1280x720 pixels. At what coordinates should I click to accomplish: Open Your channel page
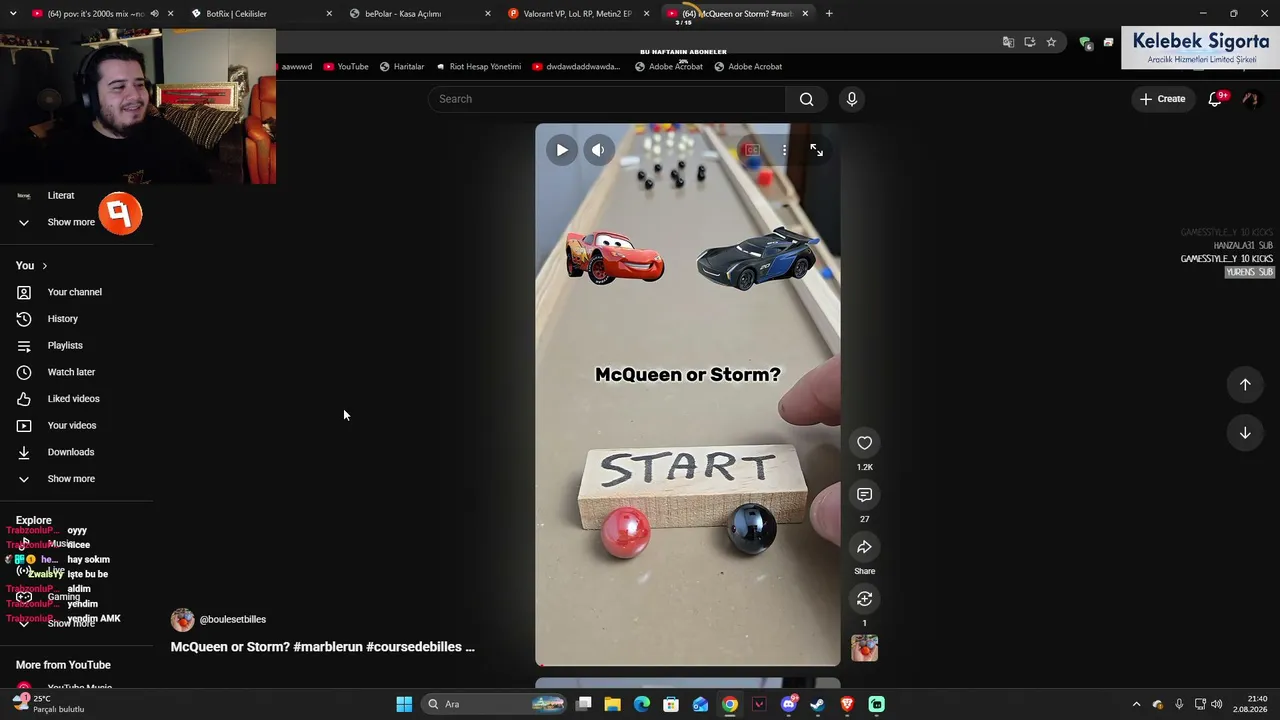(76, 292)
